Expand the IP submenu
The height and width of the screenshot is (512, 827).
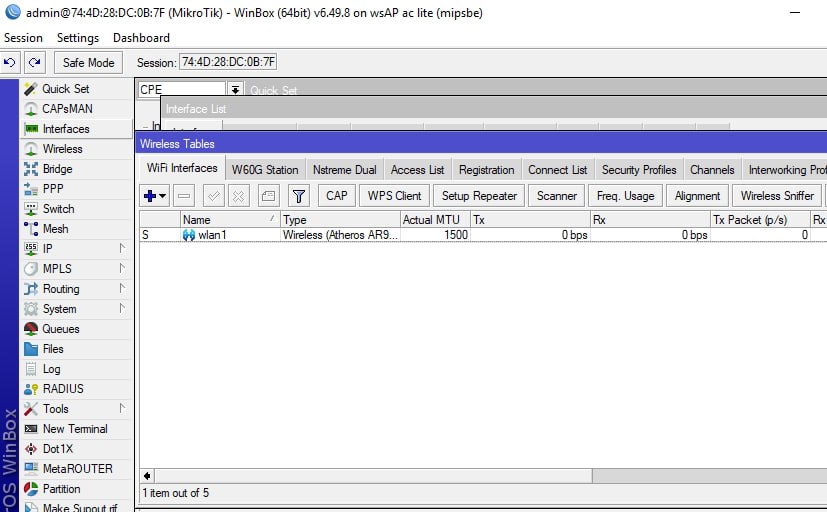(122, 248)
